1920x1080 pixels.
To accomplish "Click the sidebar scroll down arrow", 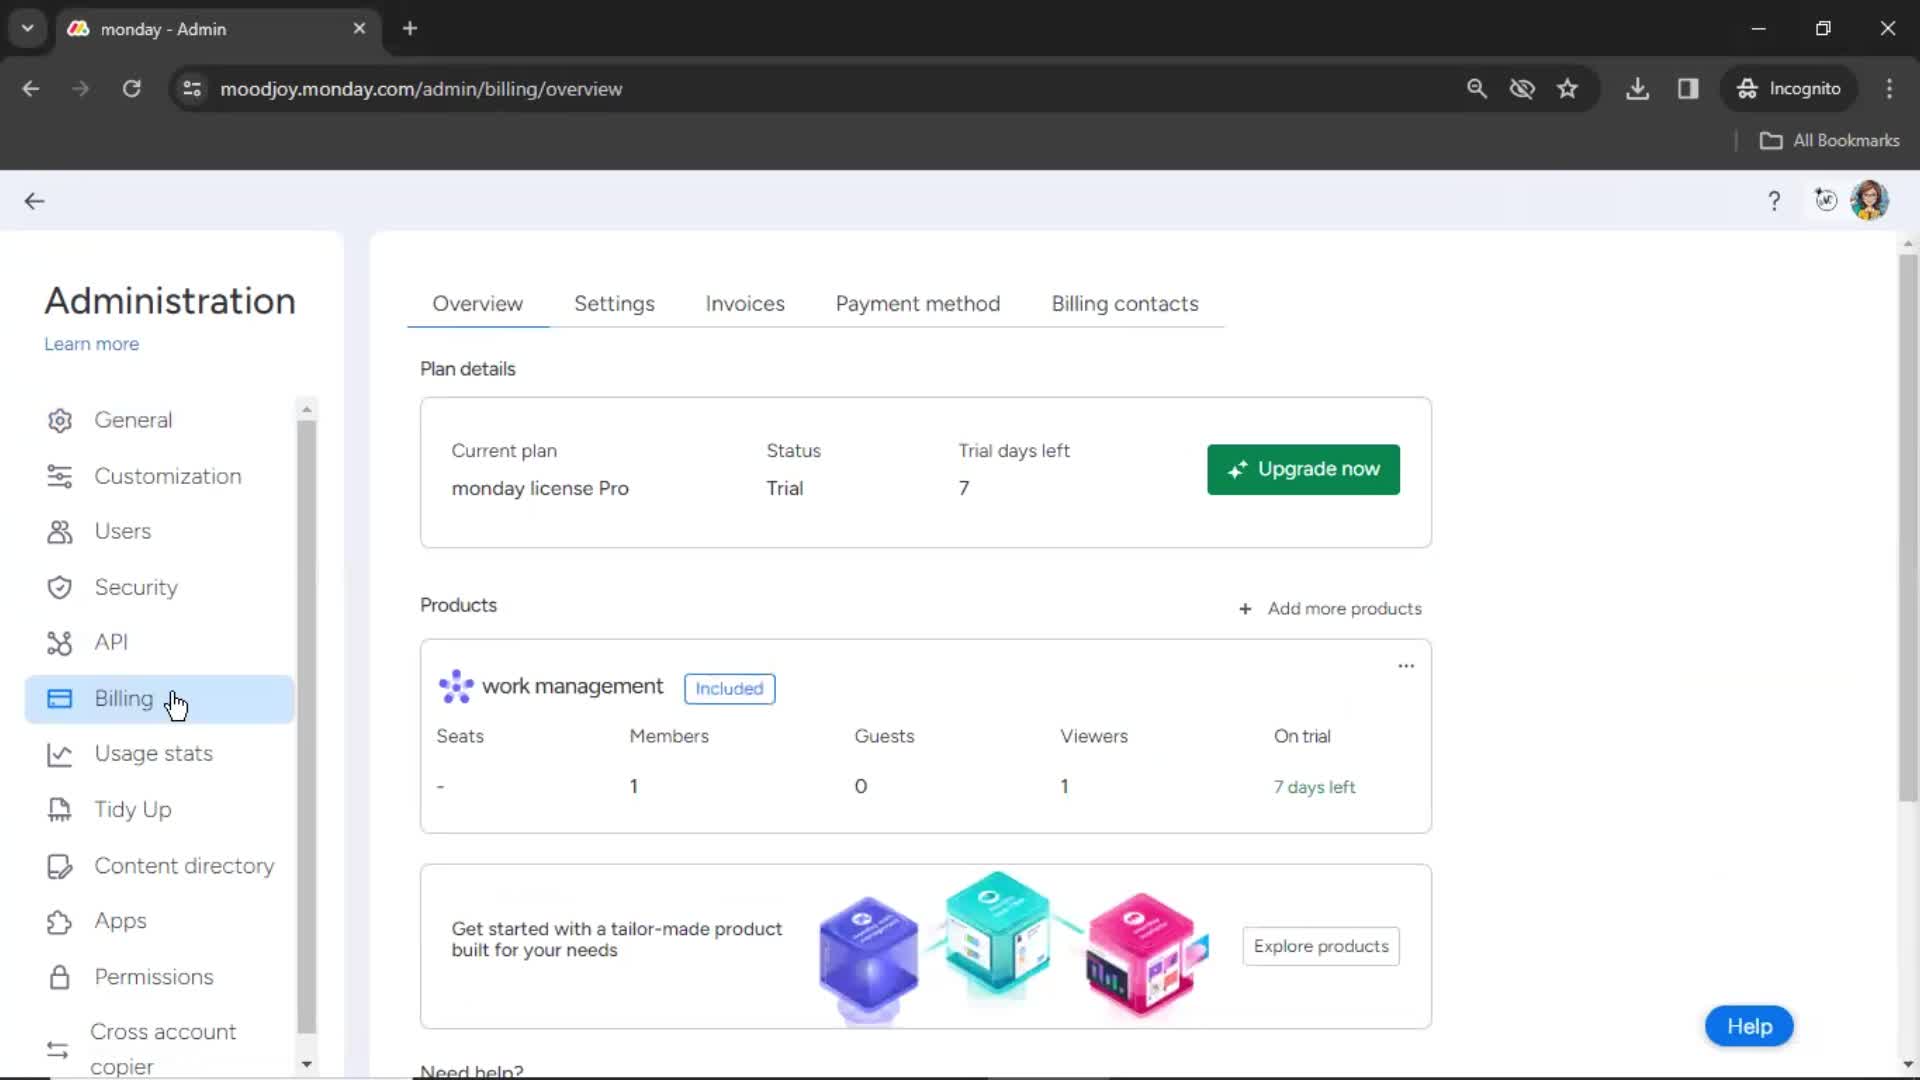I will click(x=307, y=1065).
